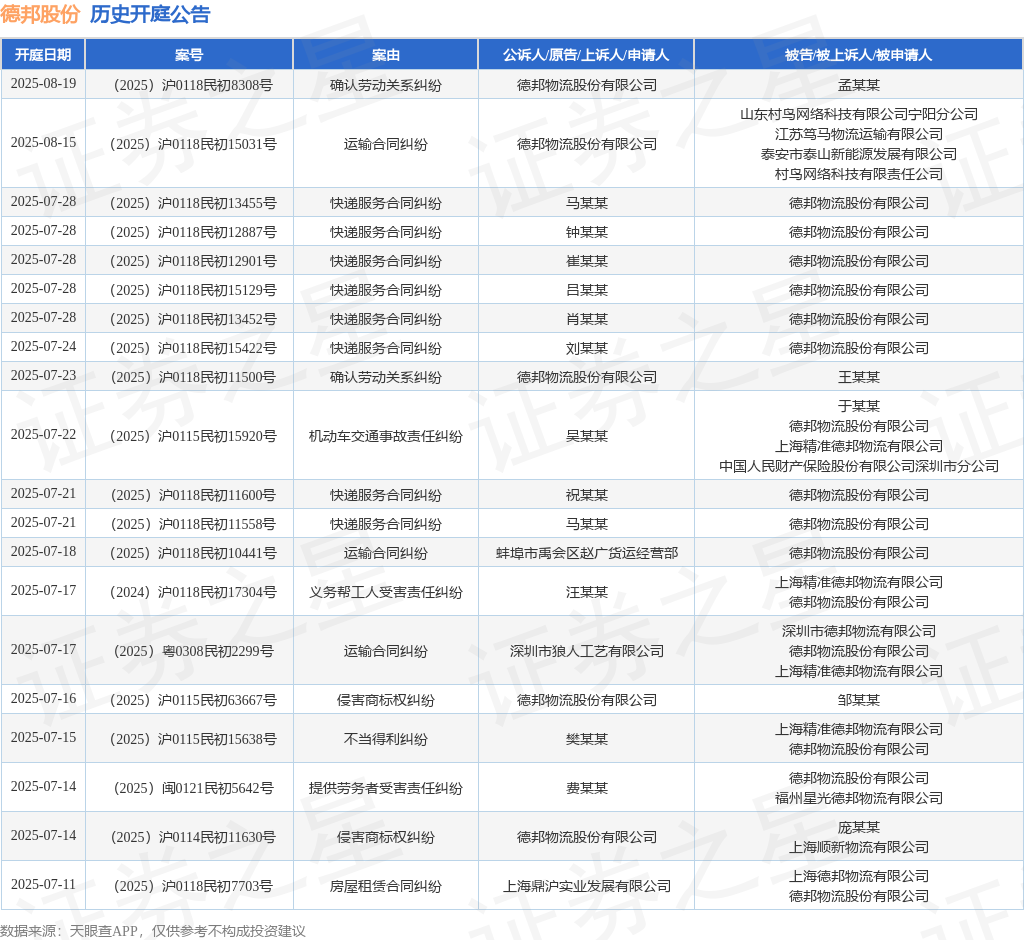Click 村鸟网络科技有限责任公司
This screenshot has width=1024, height=940.
[859, 174]
